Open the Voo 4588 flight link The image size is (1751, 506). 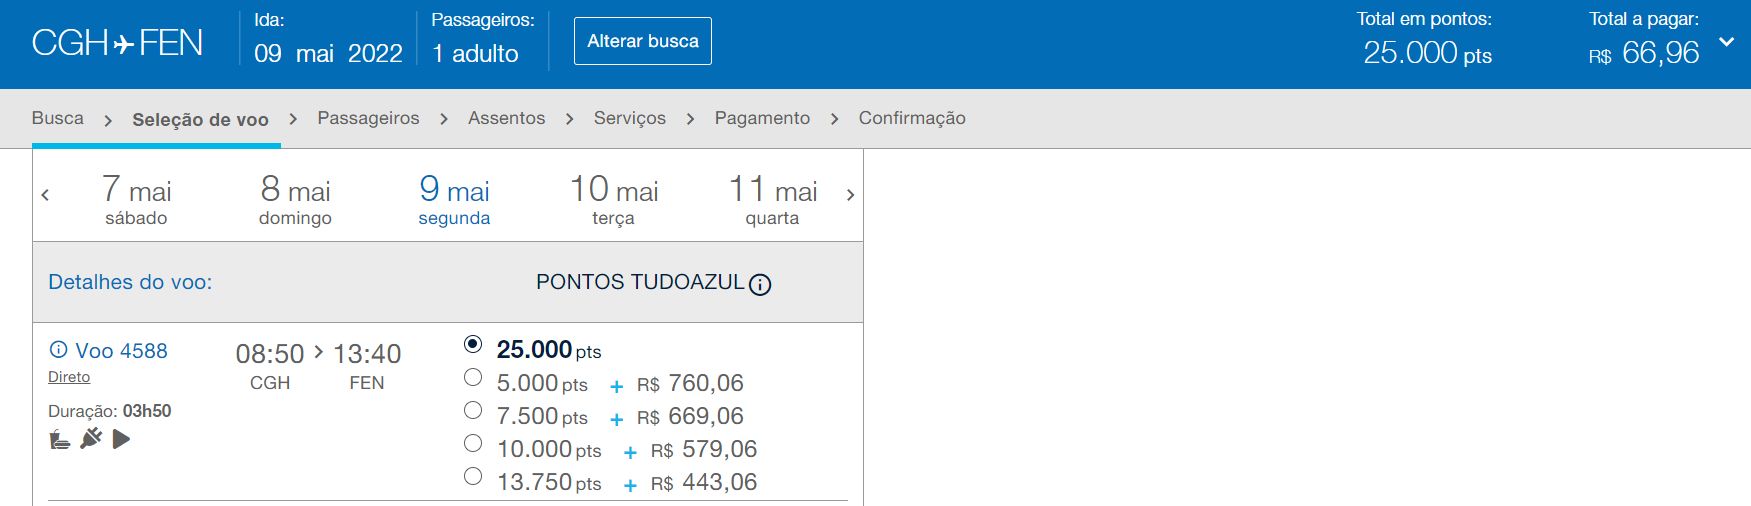tap(121, 351)
